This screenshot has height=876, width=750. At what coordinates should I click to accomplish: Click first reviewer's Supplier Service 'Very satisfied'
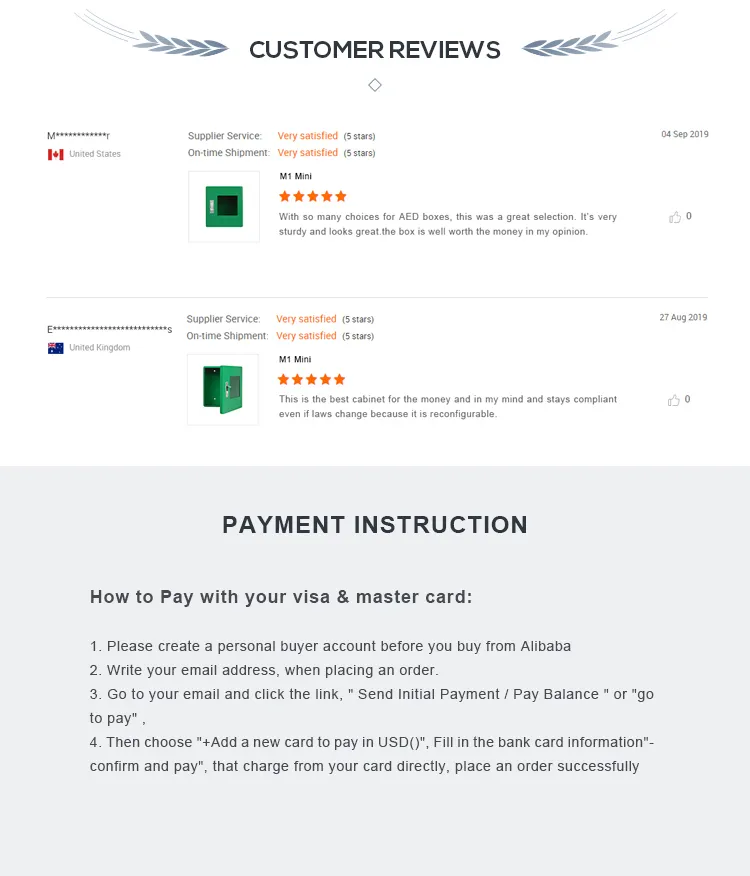coord(308,136)
